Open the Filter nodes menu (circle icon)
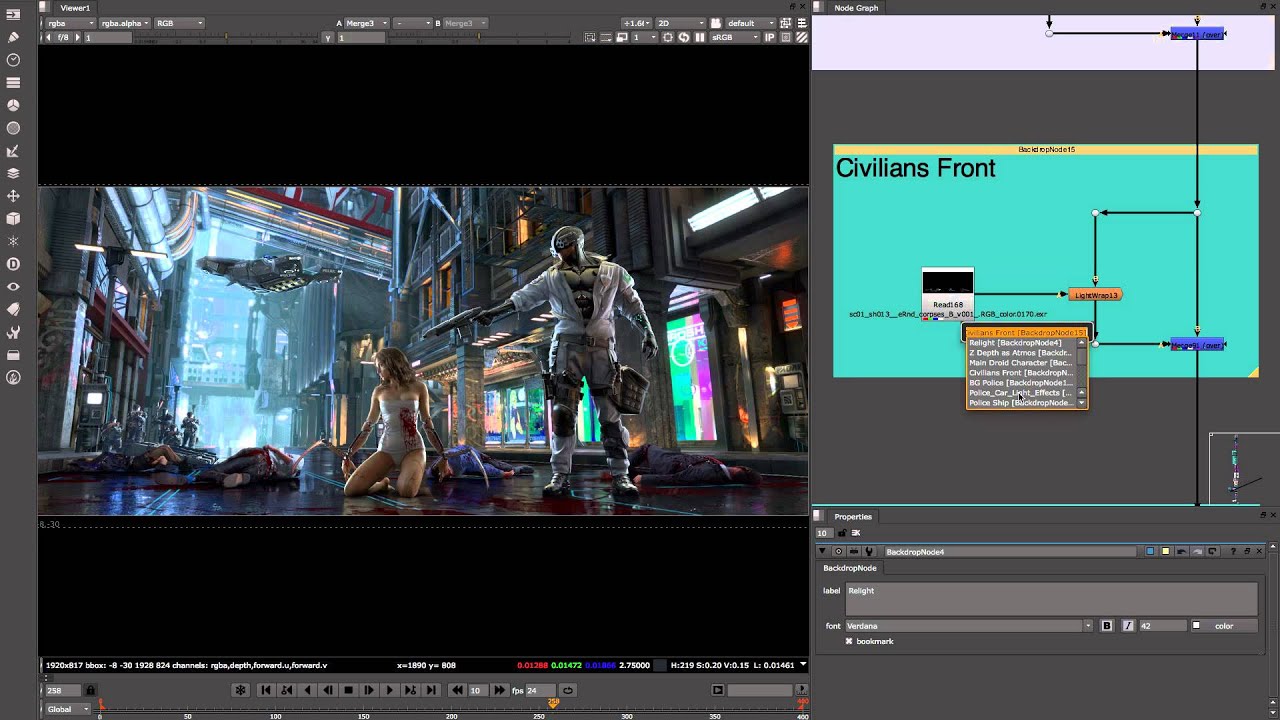The height and width of the screenshot is (720, 1280). click(x=13, y=128)
